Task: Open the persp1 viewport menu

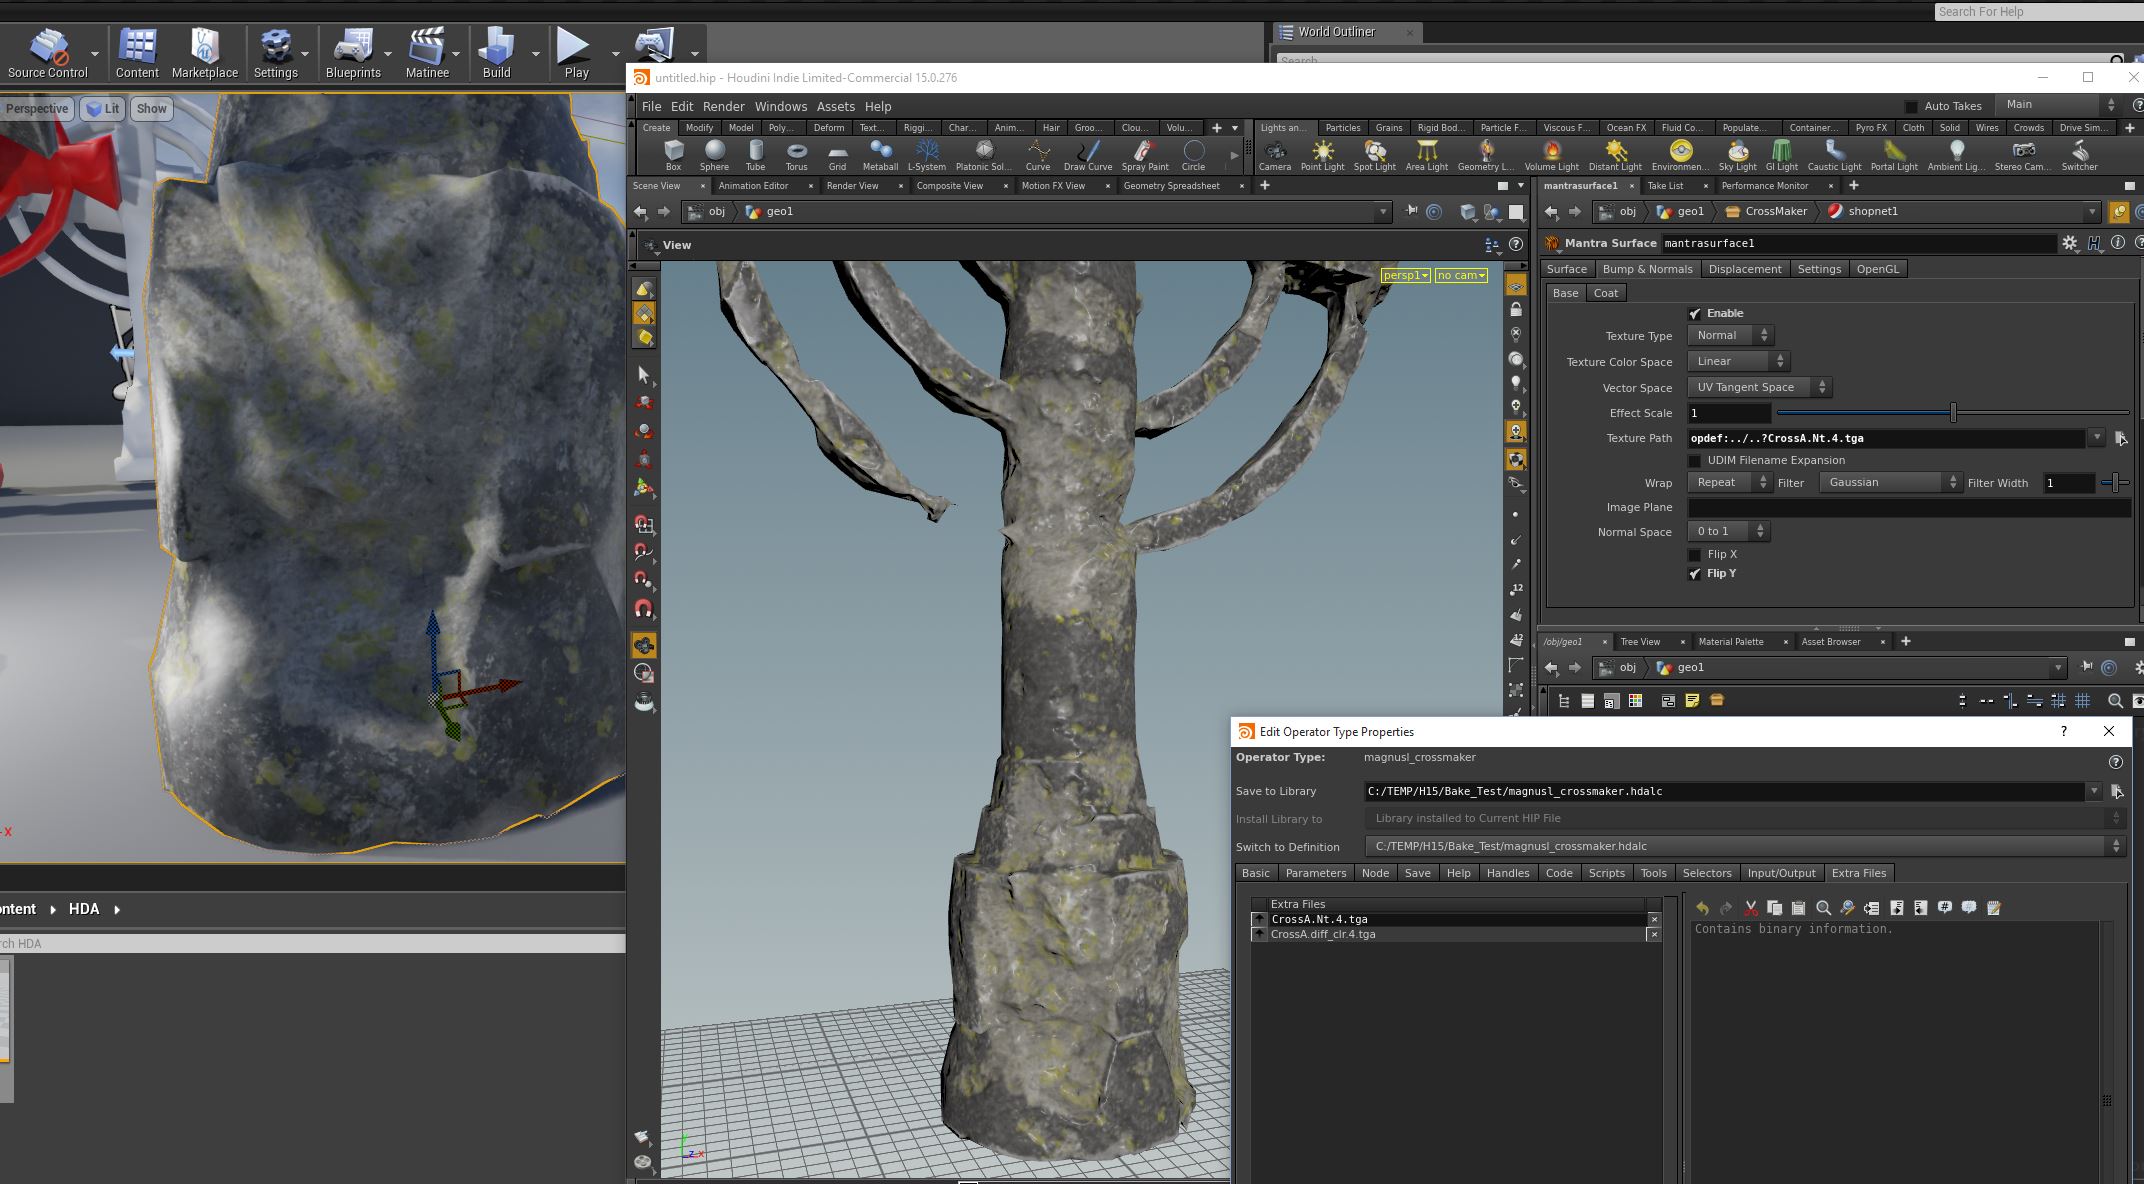Action: [x=1405, y=275]
